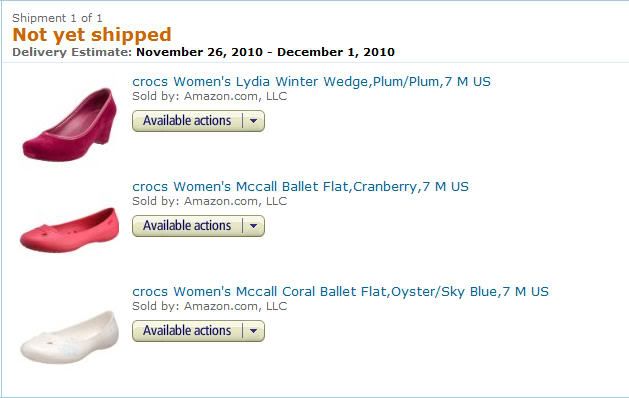Screen dimensions: 629x398
Task: Click Sold by Amazon.com text under Coral Ballet Flat
Action: coord(210,306)
